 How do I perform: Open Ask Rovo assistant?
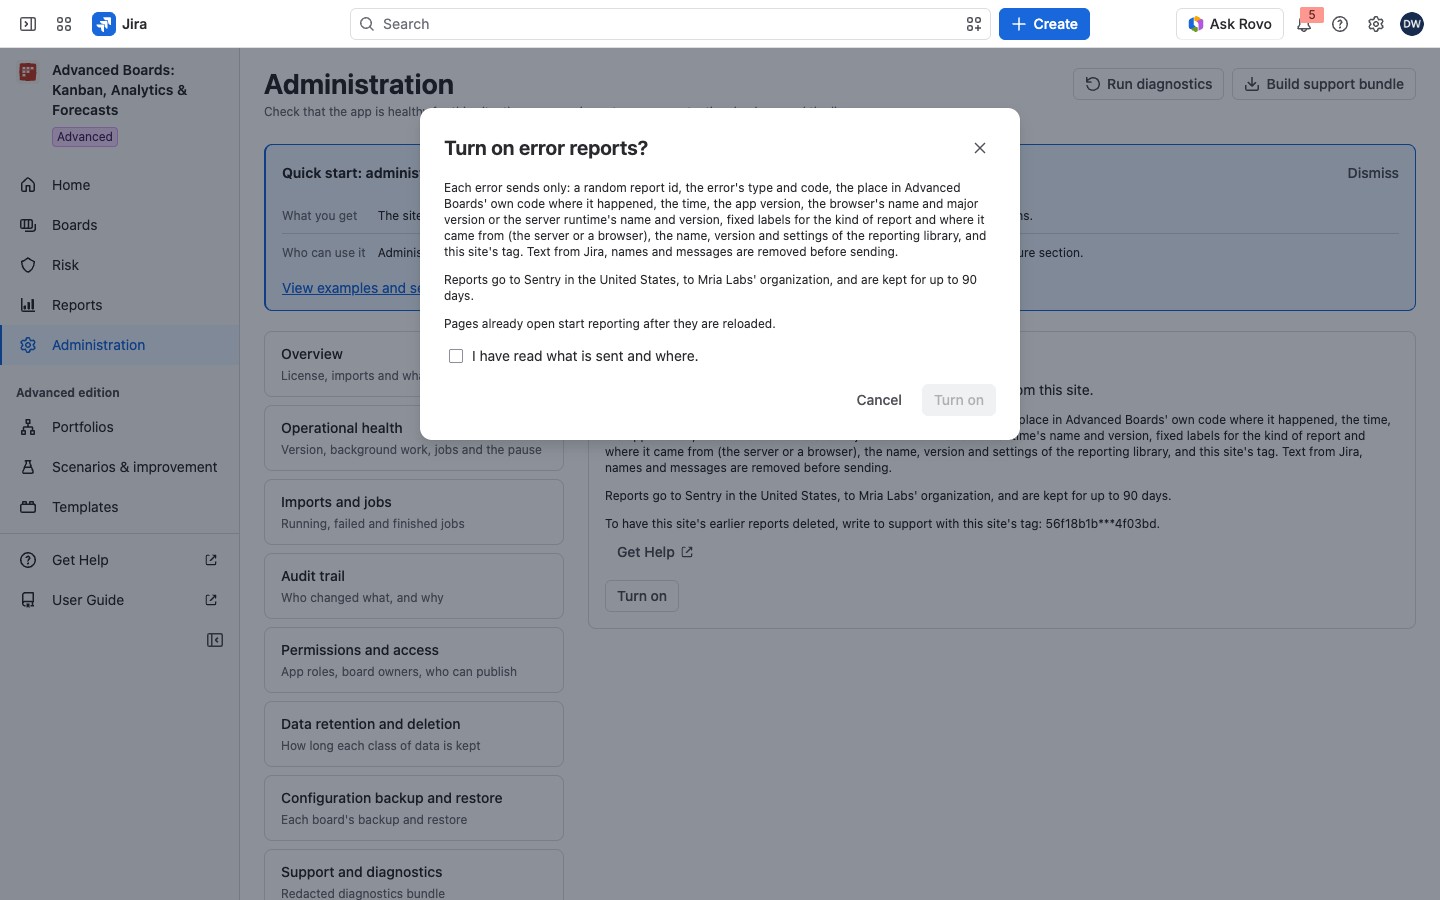(1230, 24)
